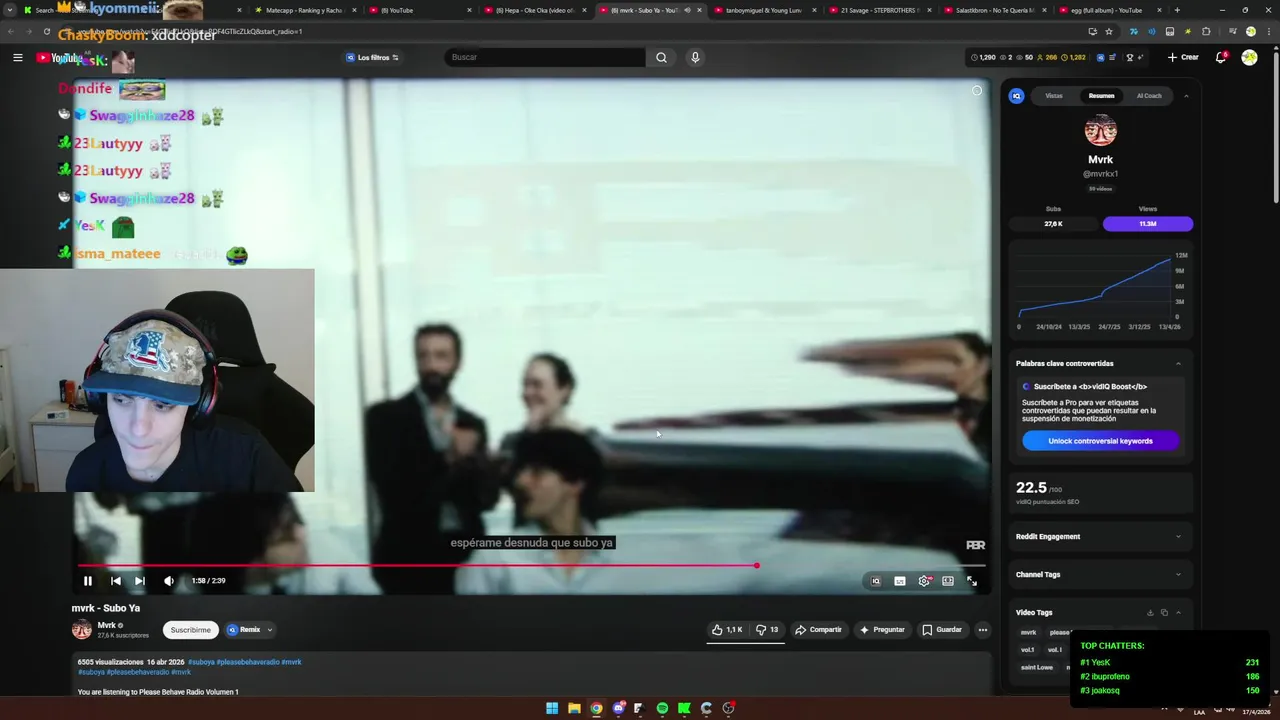Click the Crear button
Screen dimensions: 1280x720
coord(1183,57)
